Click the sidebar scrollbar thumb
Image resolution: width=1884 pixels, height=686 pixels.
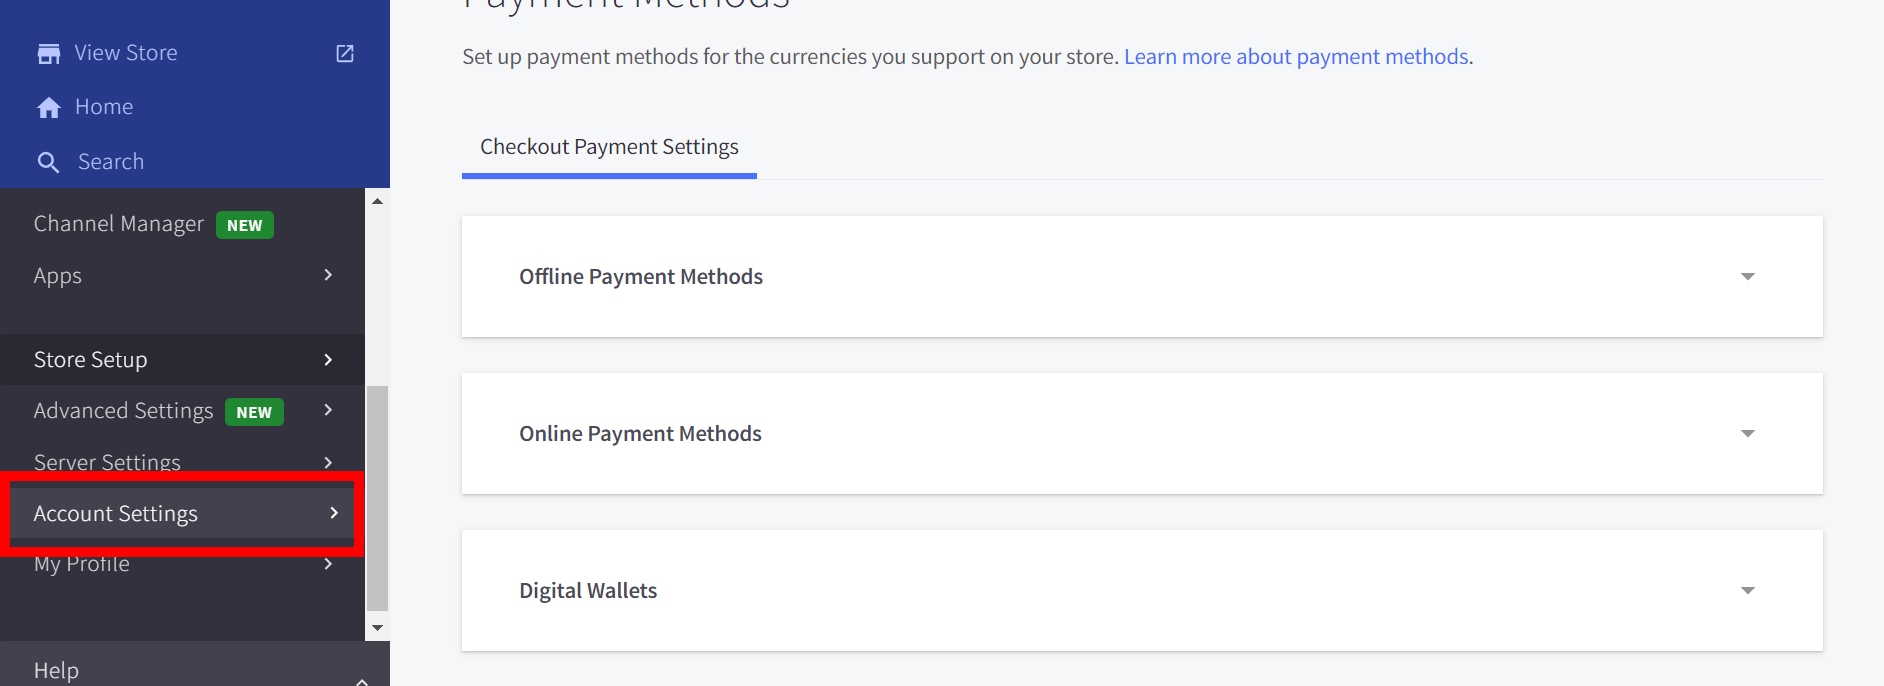[377, 497]
